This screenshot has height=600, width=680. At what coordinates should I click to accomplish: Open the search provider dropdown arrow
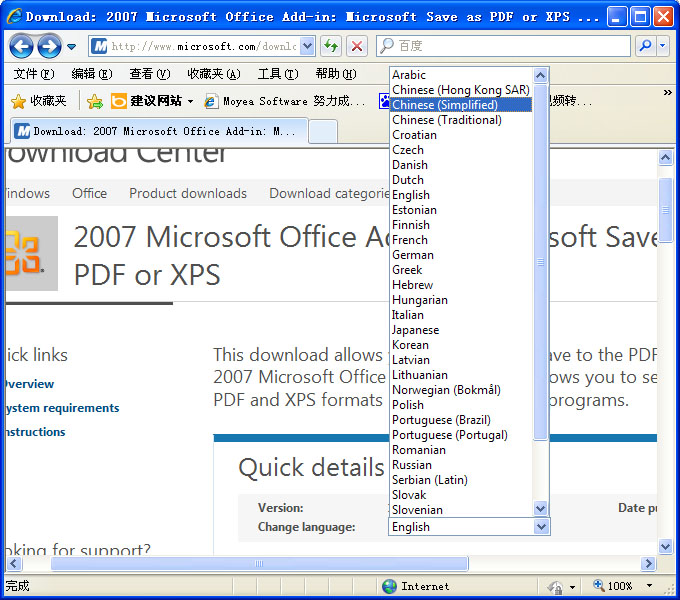(663, 46)
